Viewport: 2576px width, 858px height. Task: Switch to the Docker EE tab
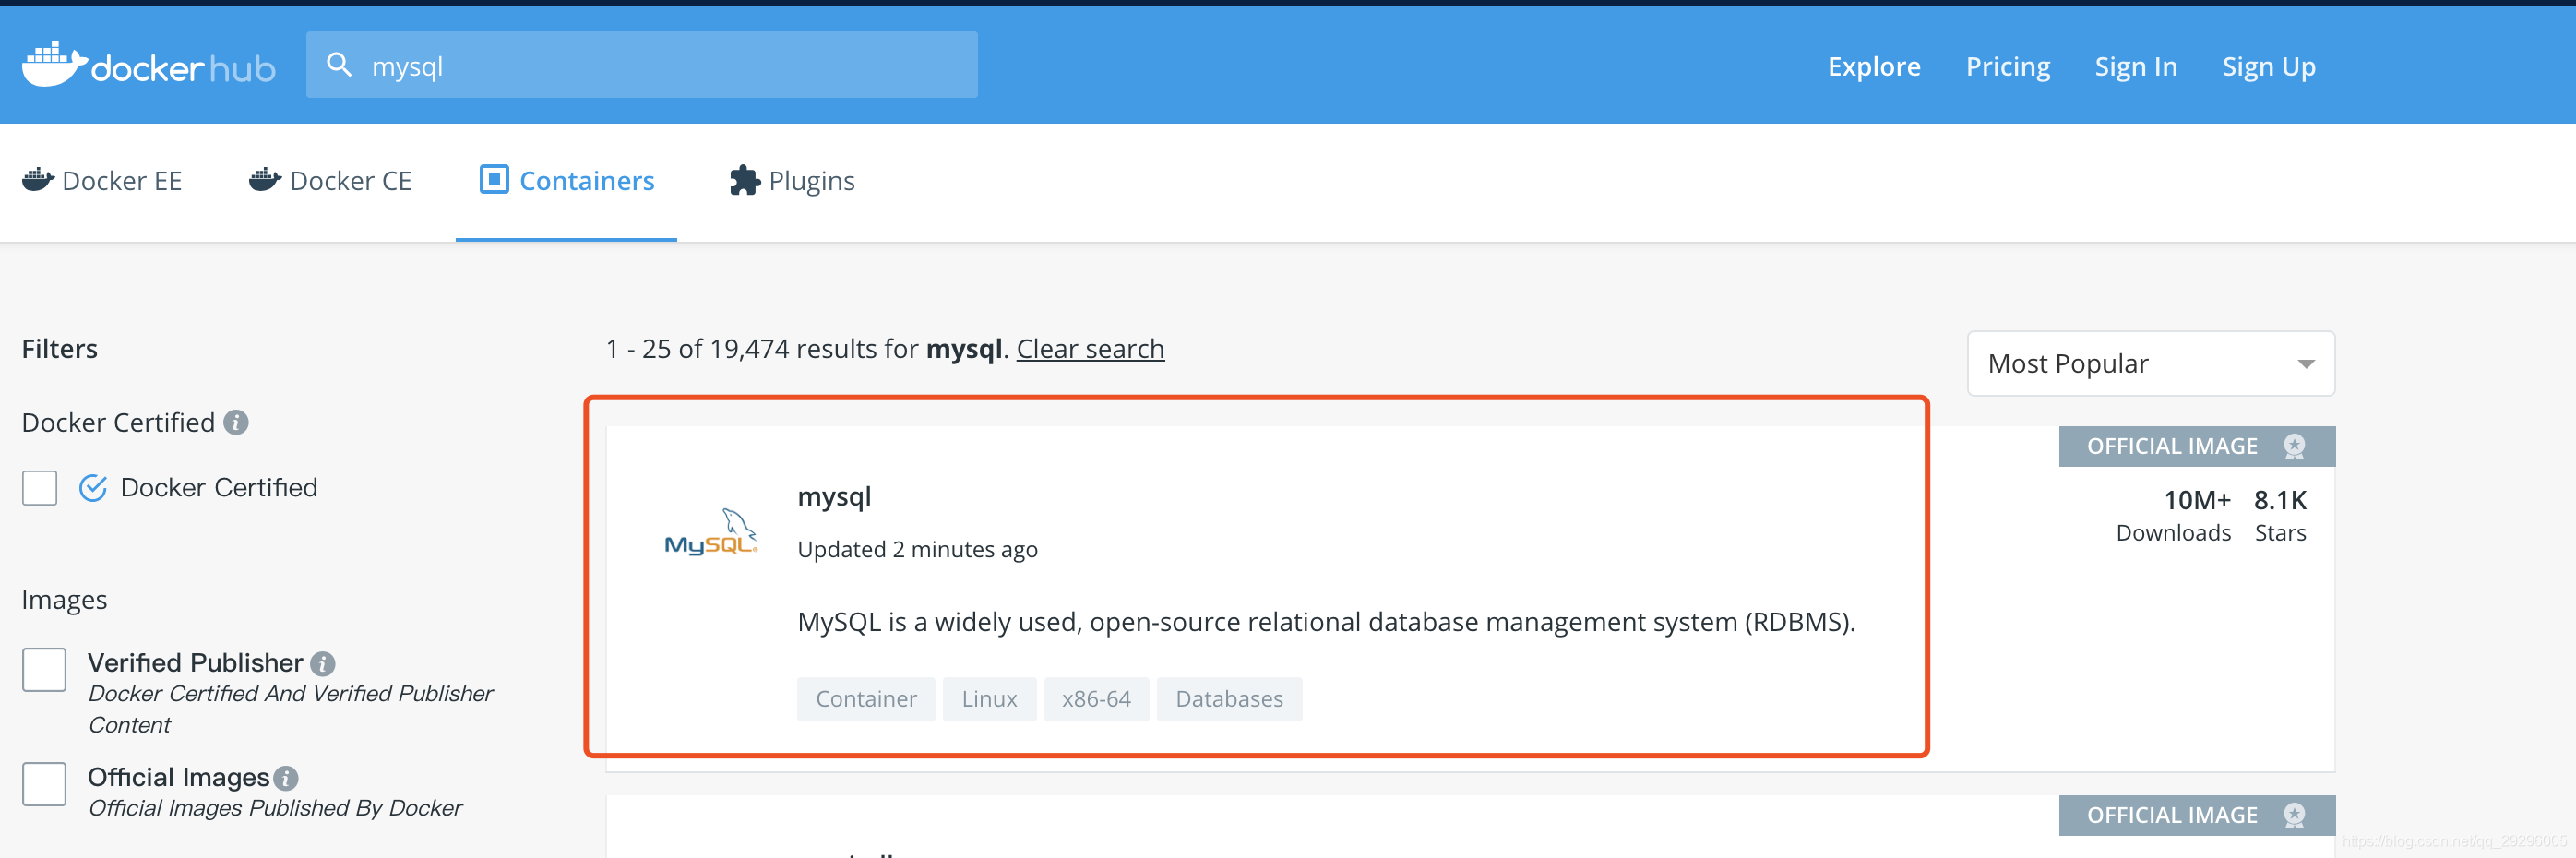tap(102, 181)
